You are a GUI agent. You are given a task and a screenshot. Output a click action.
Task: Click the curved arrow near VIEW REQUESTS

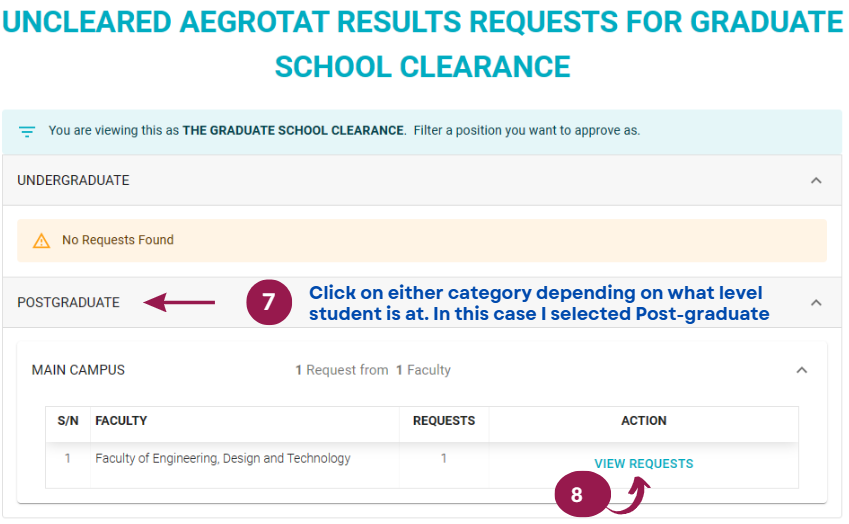click(x=630, y=495)
